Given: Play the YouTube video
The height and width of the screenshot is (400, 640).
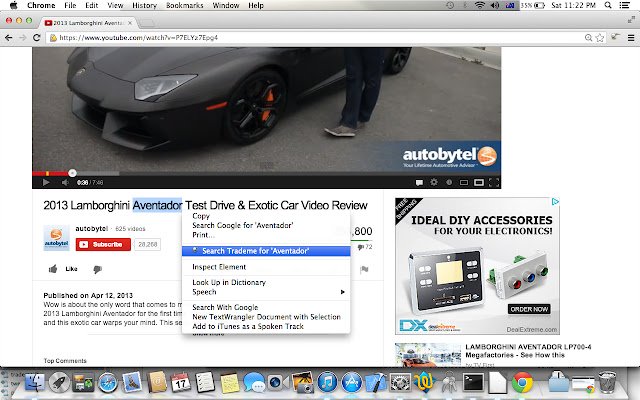Looking at the screenshot, I should [46, 182].
